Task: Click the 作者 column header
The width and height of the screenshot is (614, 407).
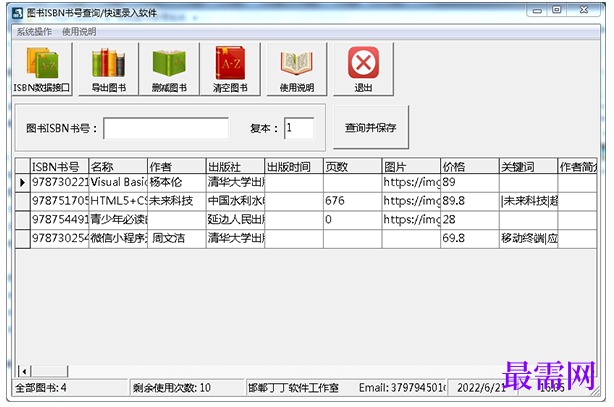Action: click(x=177, y=167)
